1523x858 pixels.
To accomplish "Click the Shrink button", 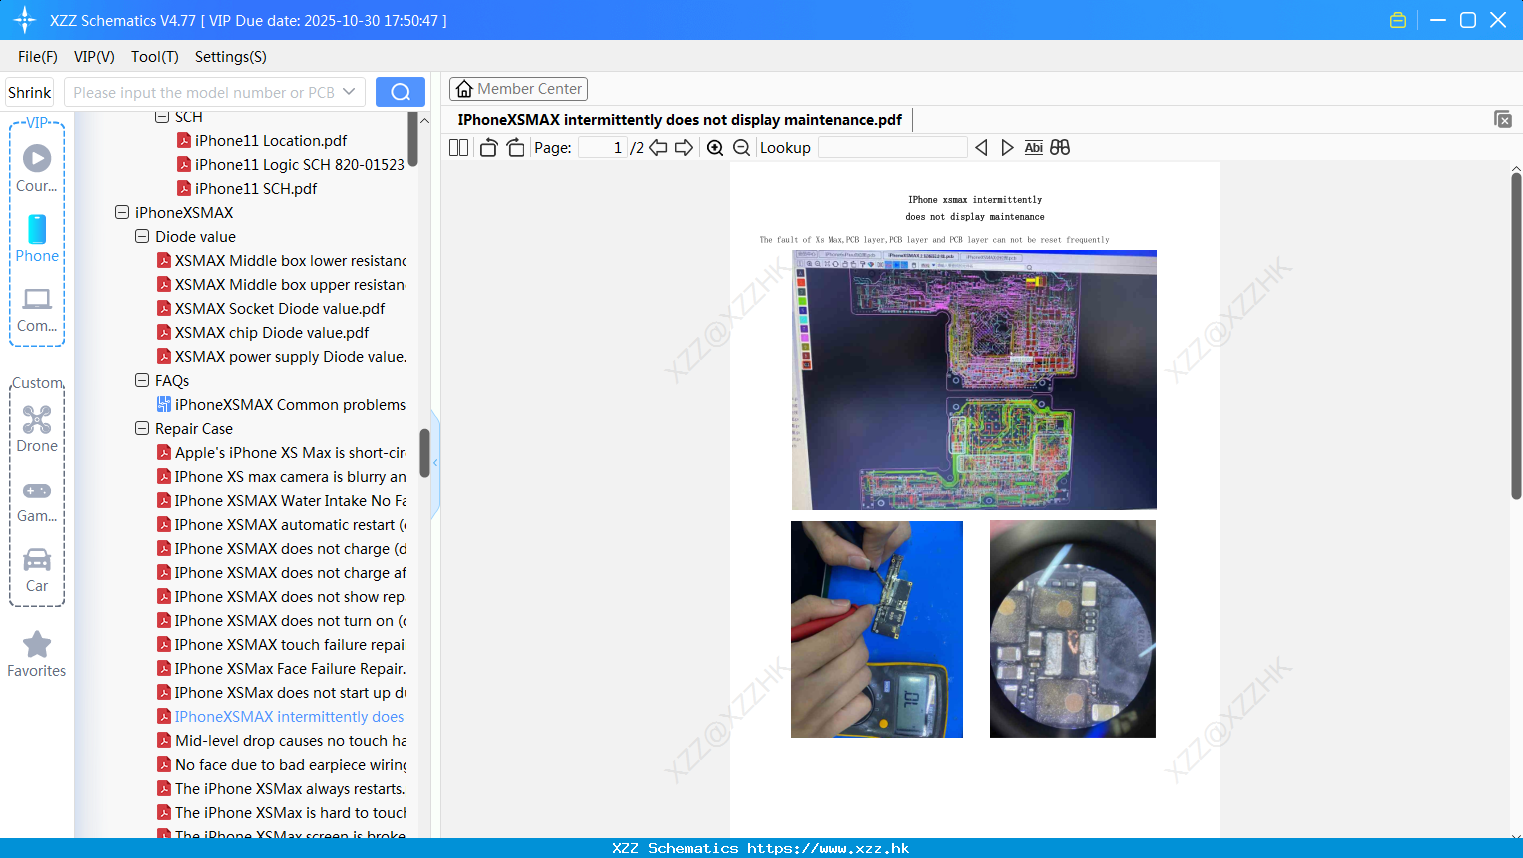I will 30,92.
